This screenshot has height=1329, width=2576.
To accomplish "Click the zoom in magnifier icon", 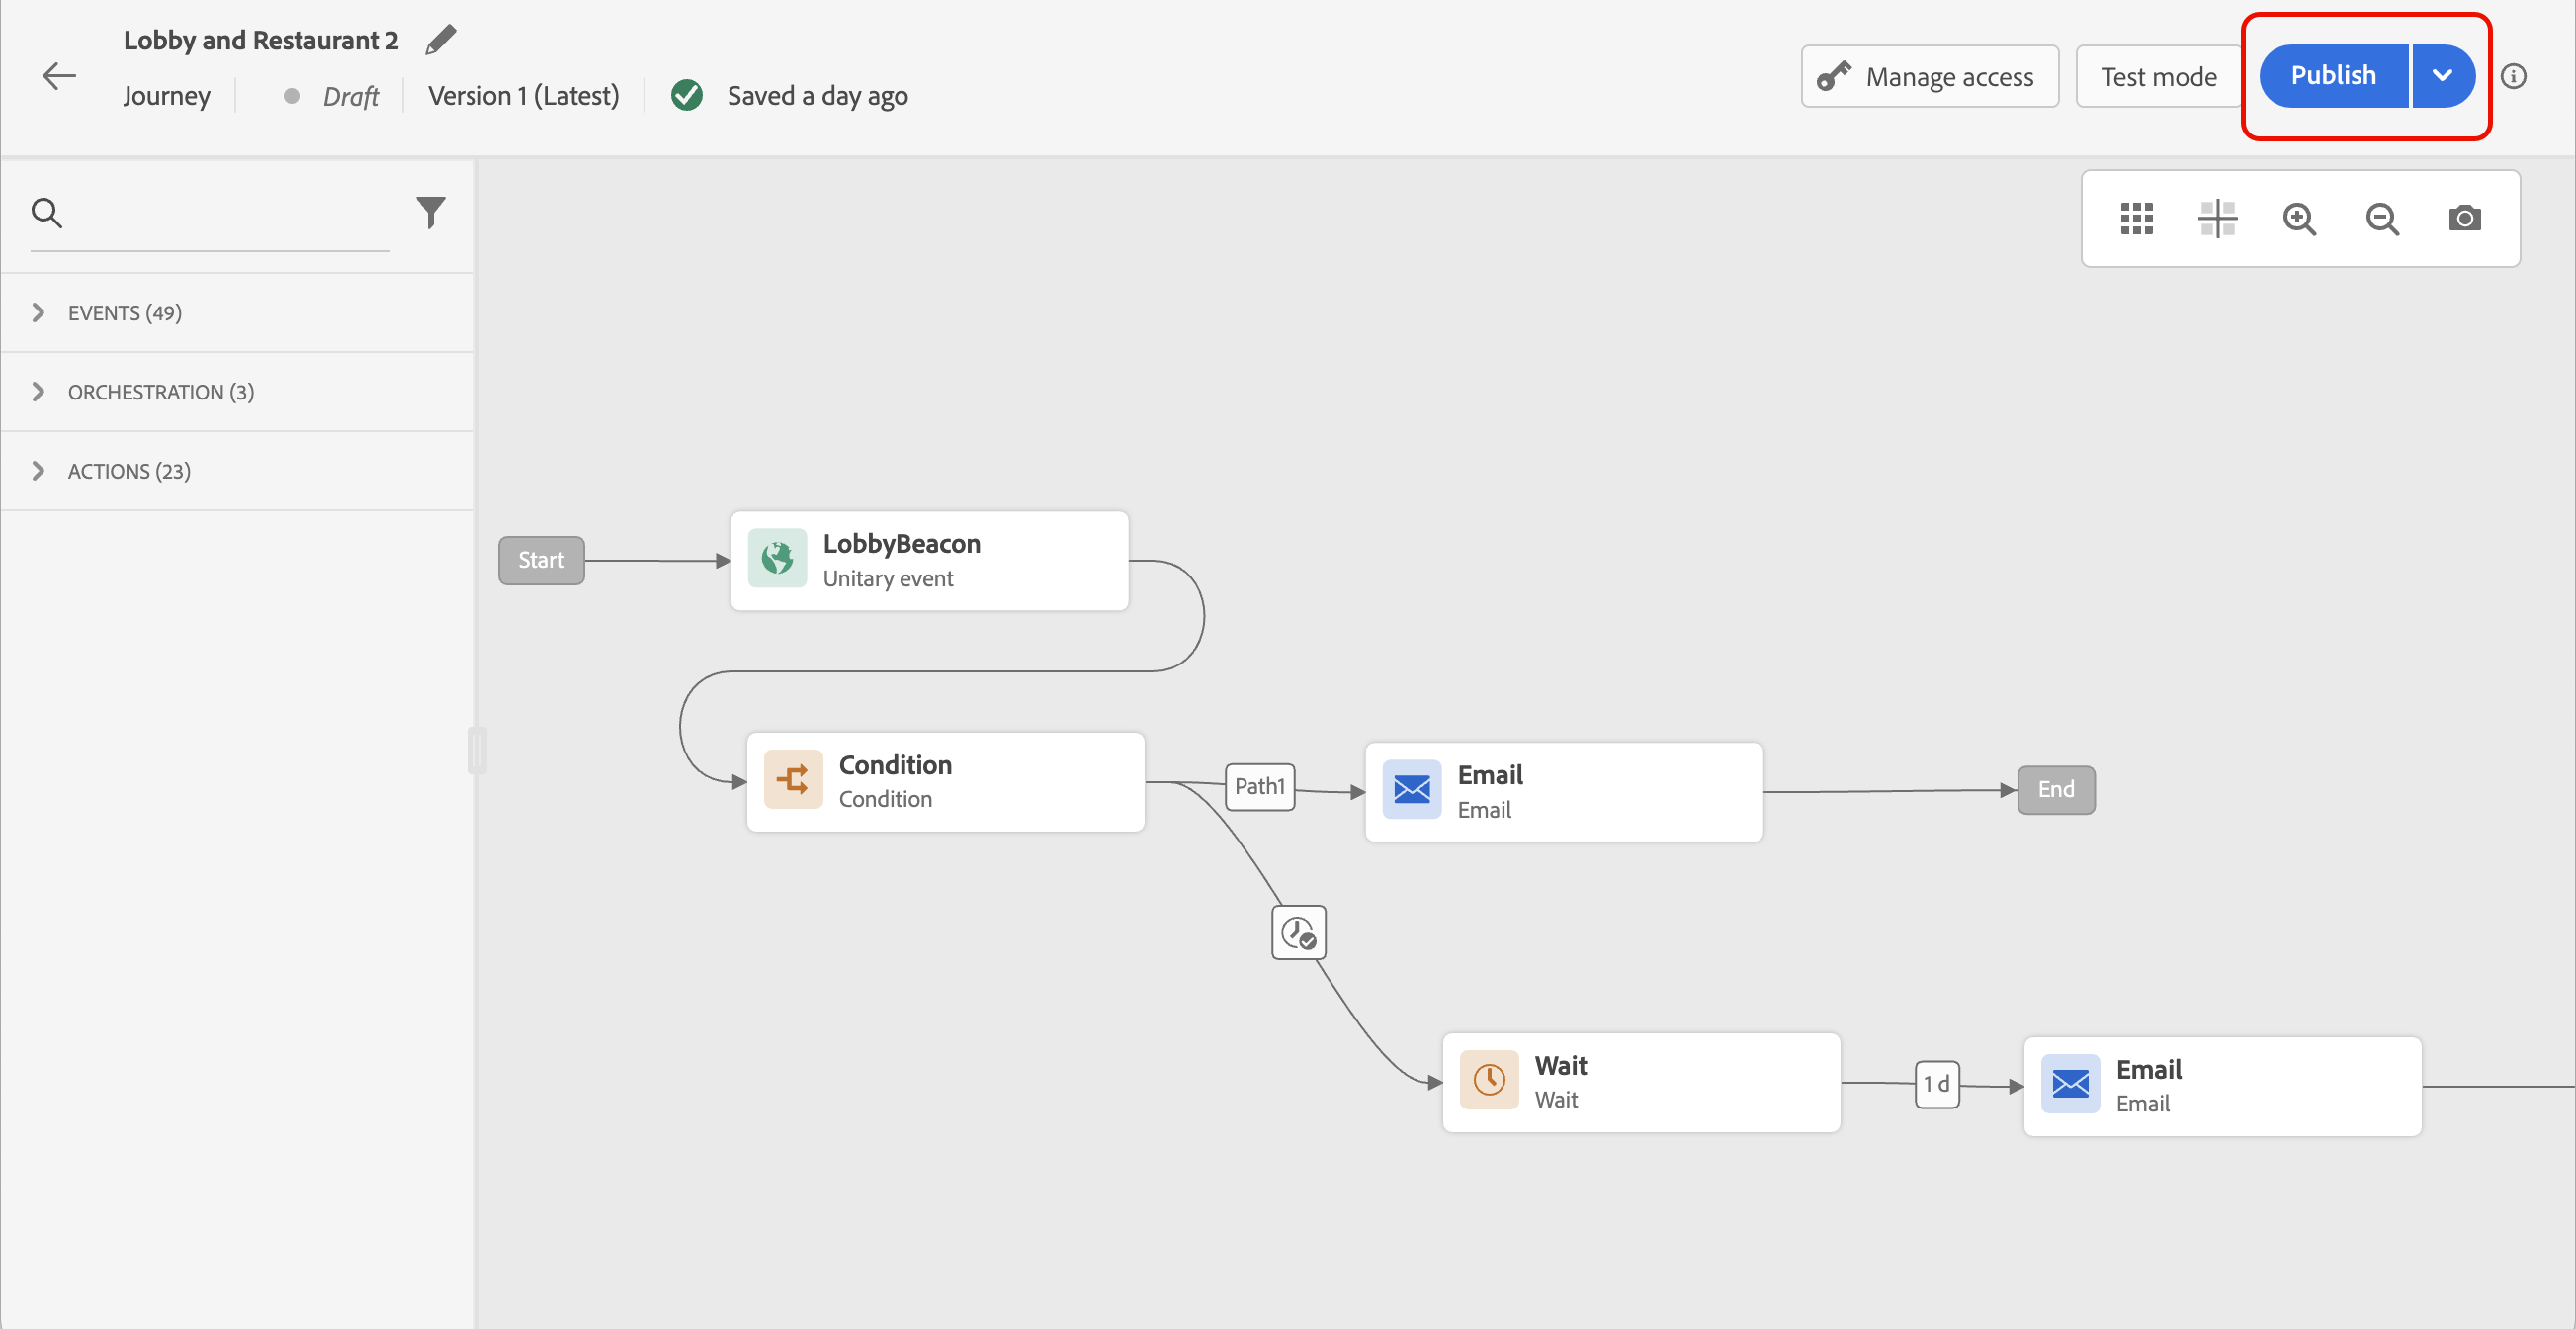I will tap(2299, 218).
